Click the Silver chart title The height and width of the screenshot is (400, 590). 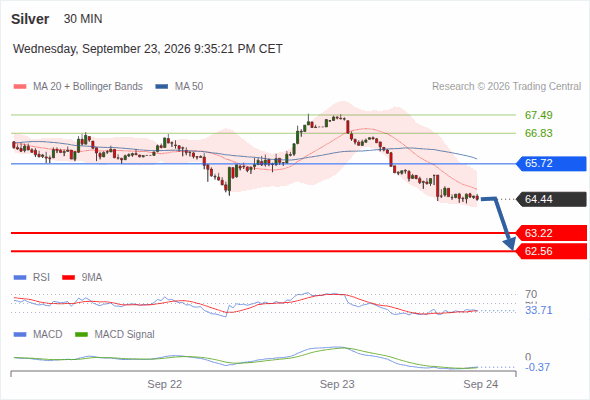(30, 19)
